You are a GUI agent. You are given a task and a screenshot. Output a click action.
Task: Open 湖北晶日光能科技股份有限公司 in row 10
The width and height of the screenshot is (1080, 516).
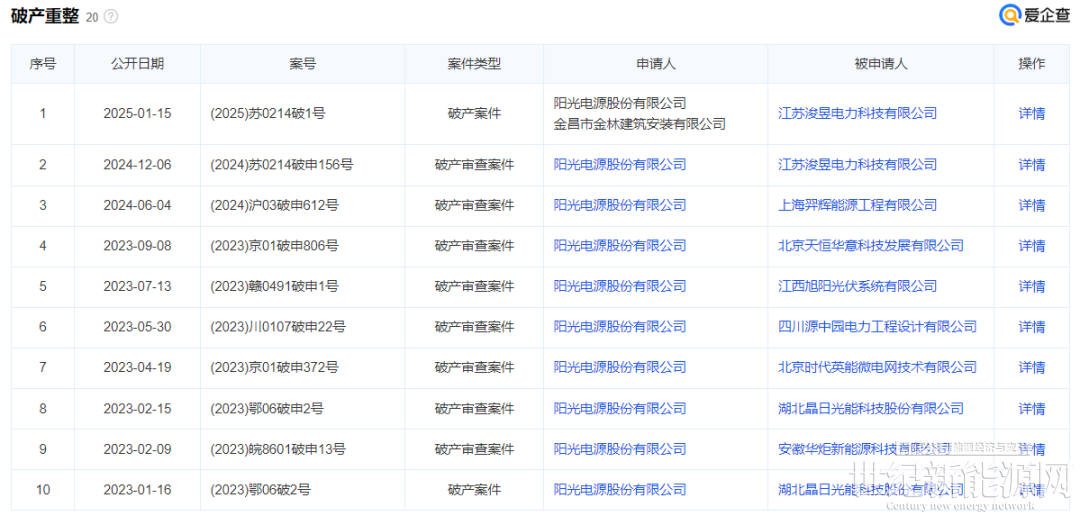point(870,490)
